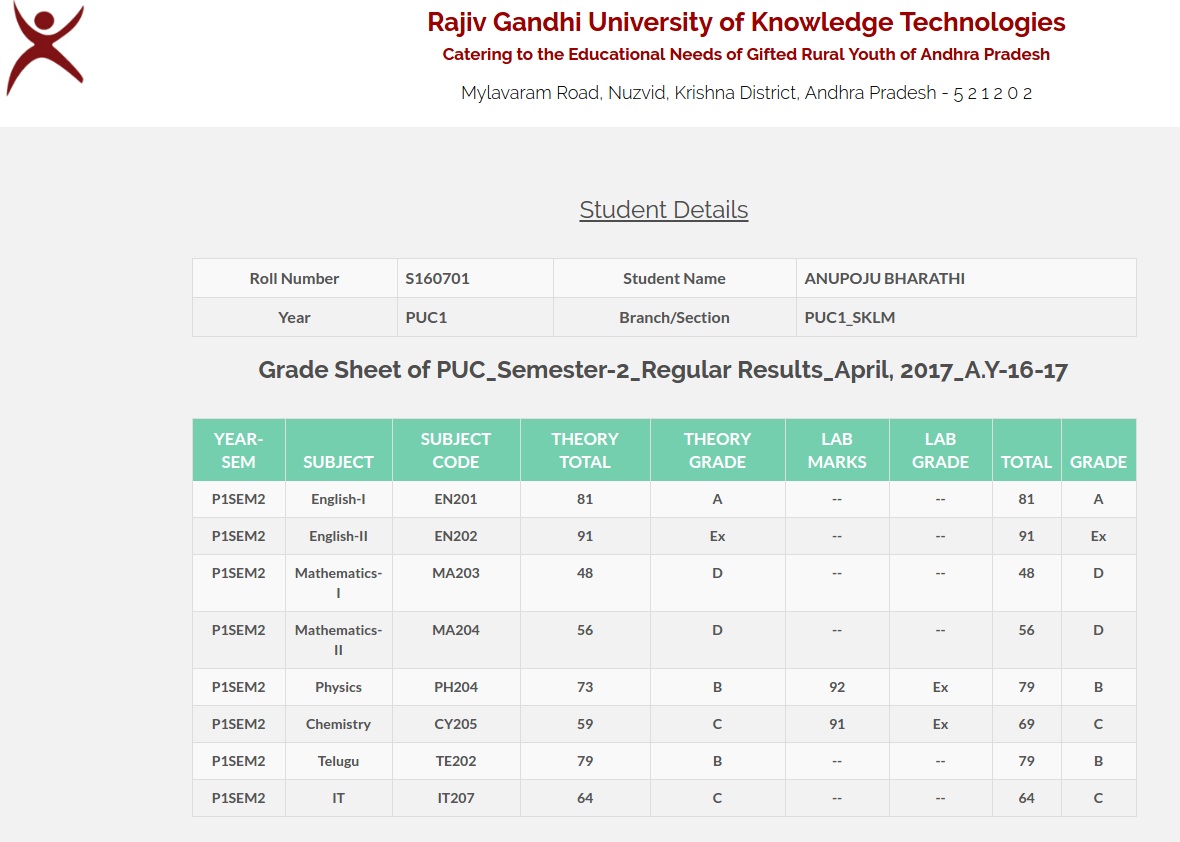Select subject code TE202

[456, 761]
